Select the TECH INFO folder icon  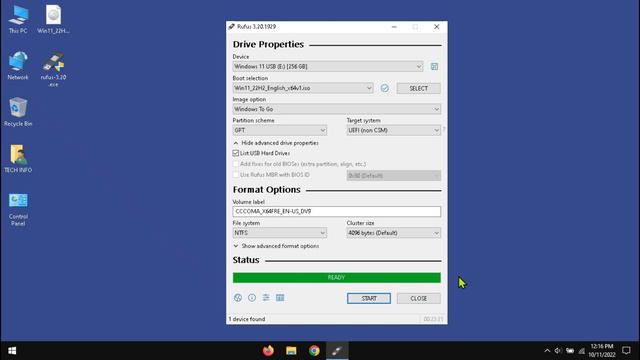coord(18,158)
